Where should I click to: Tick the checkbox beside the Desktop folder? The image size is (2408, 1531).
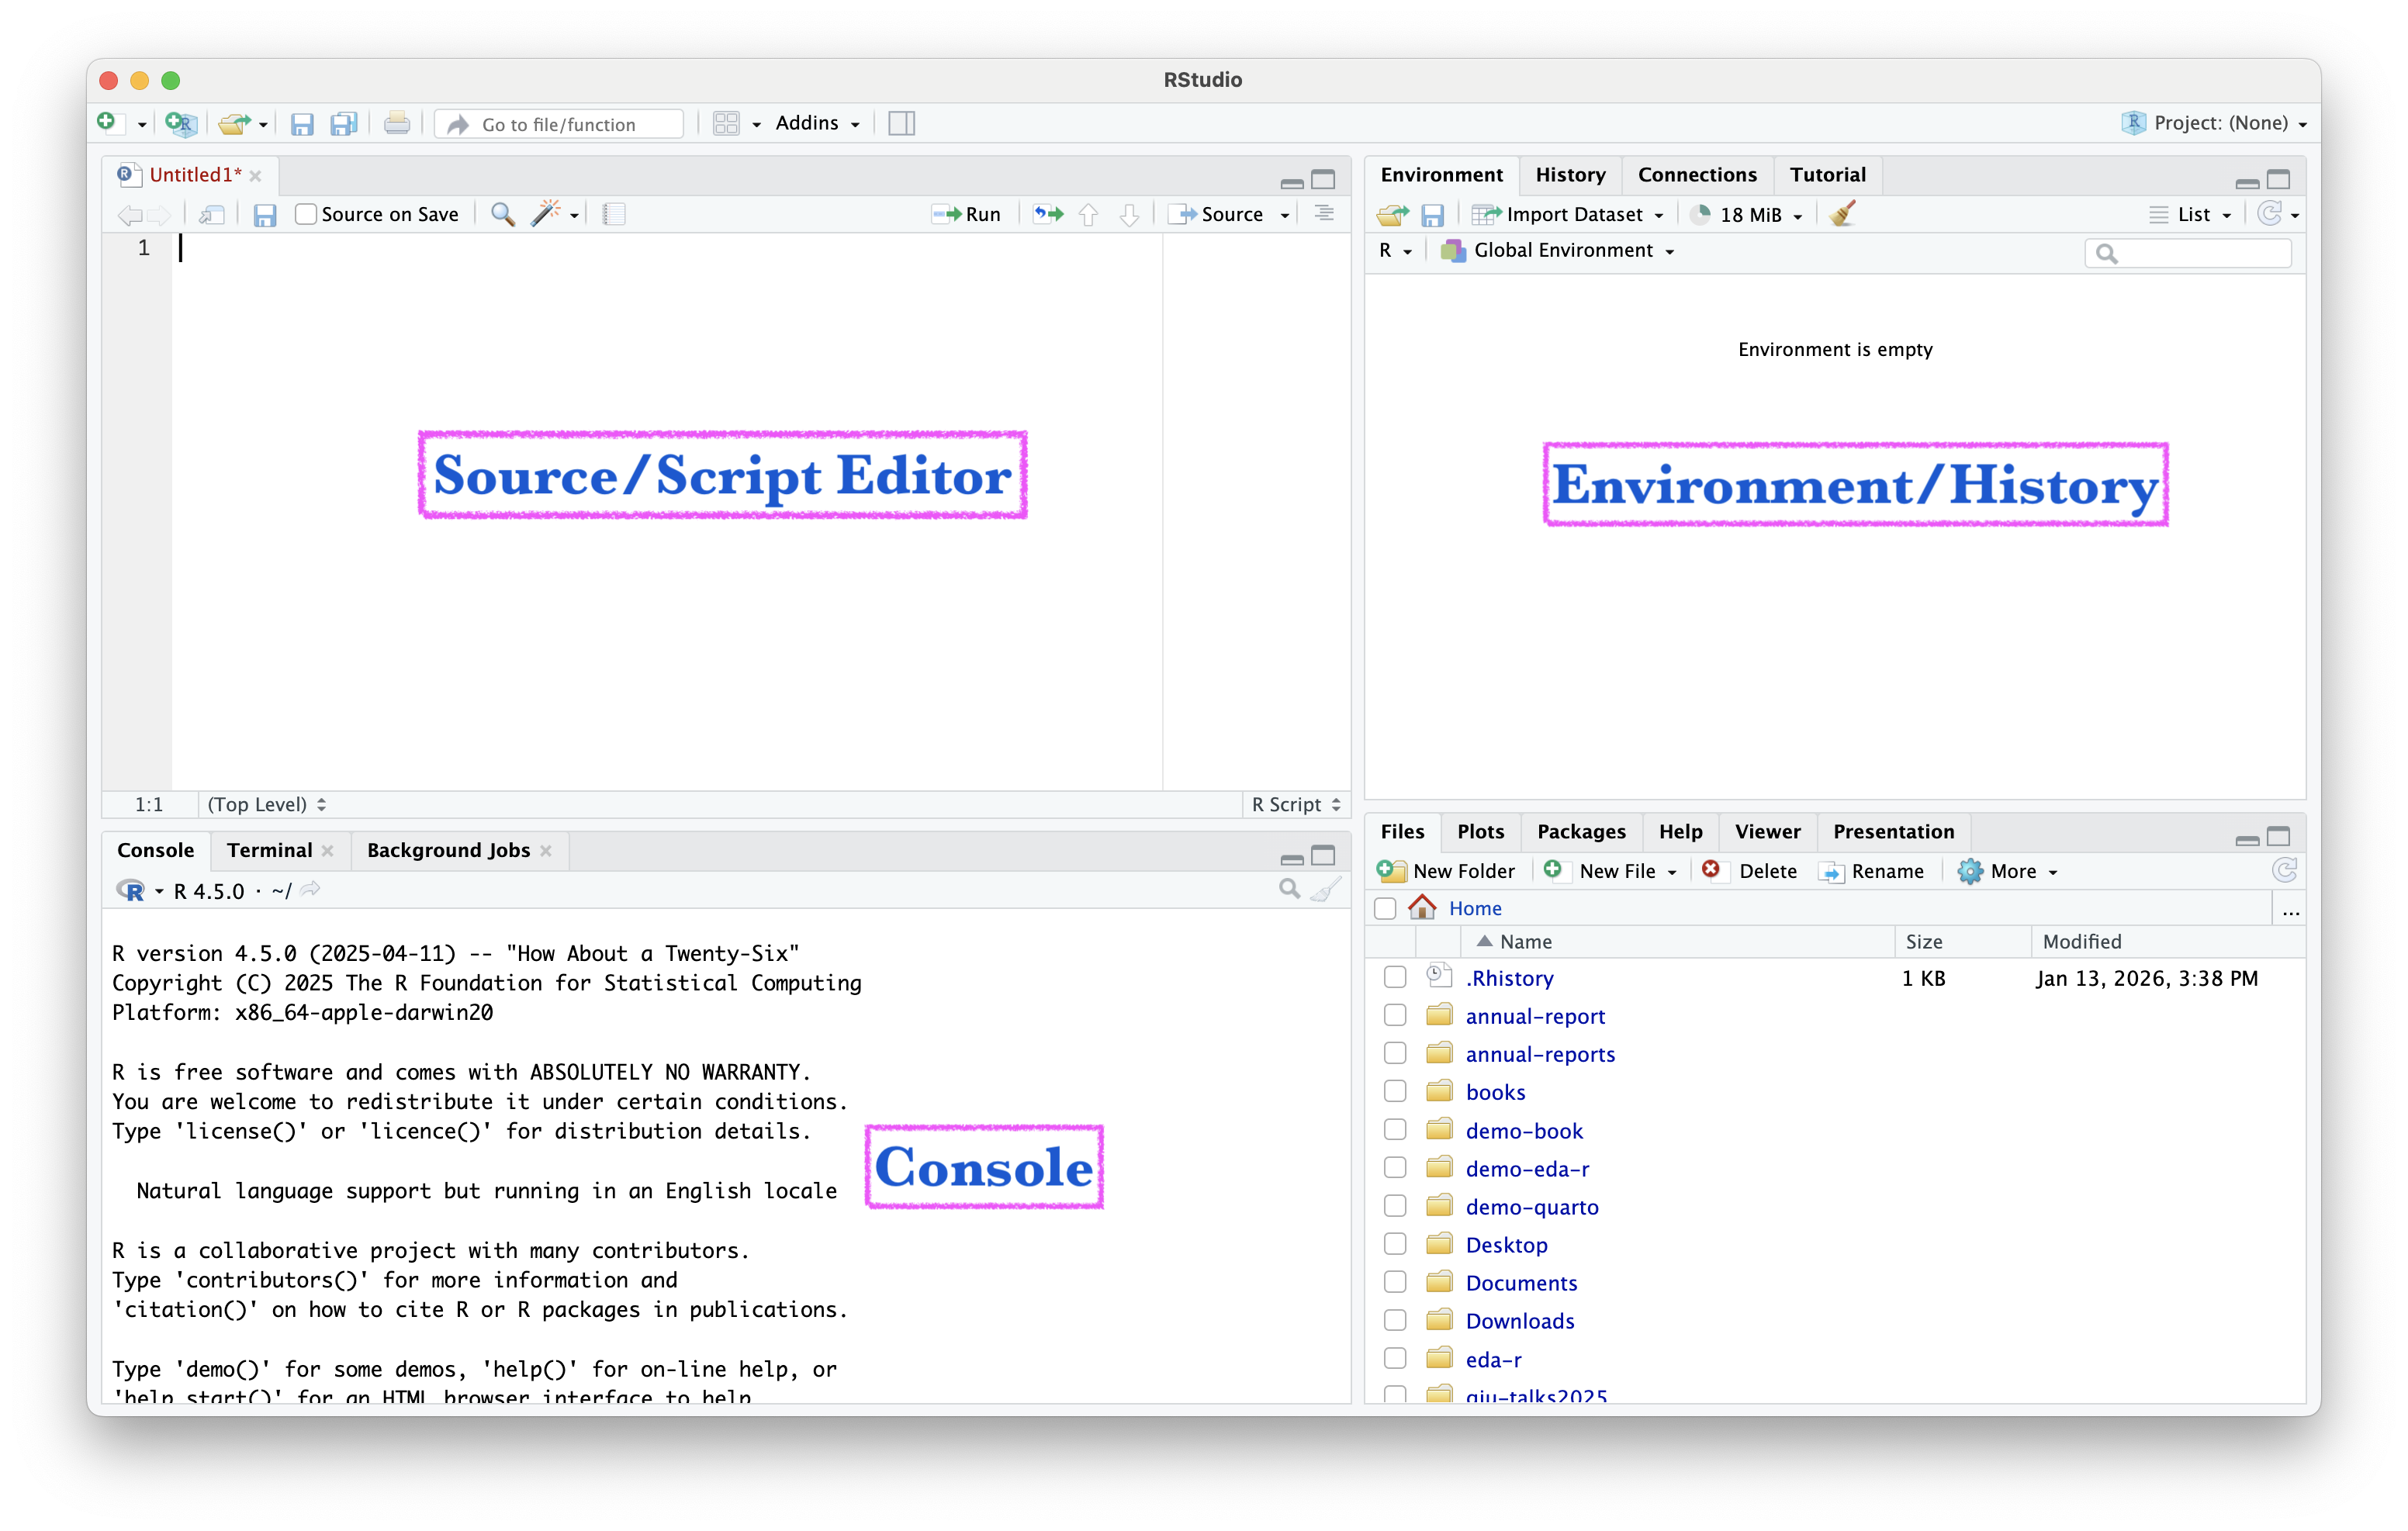pyautogui.click(x=1394, y=1244)
